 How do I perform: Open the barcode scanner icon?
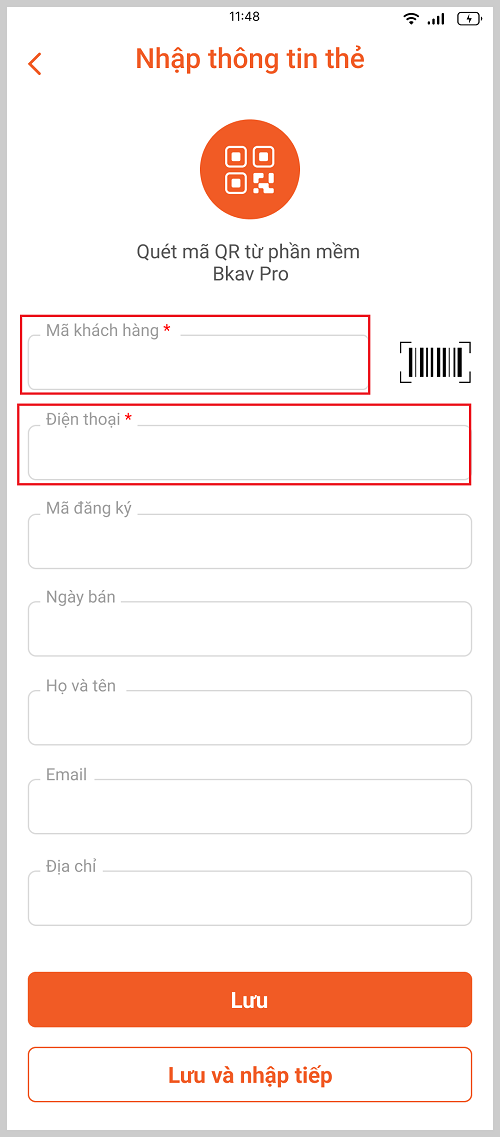[x=435, y=363]
